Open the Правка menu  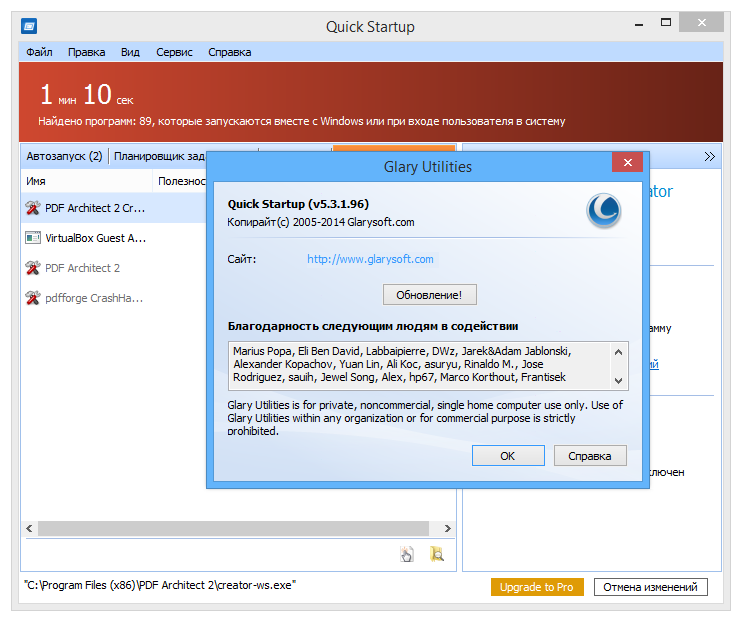click(86, 52)
